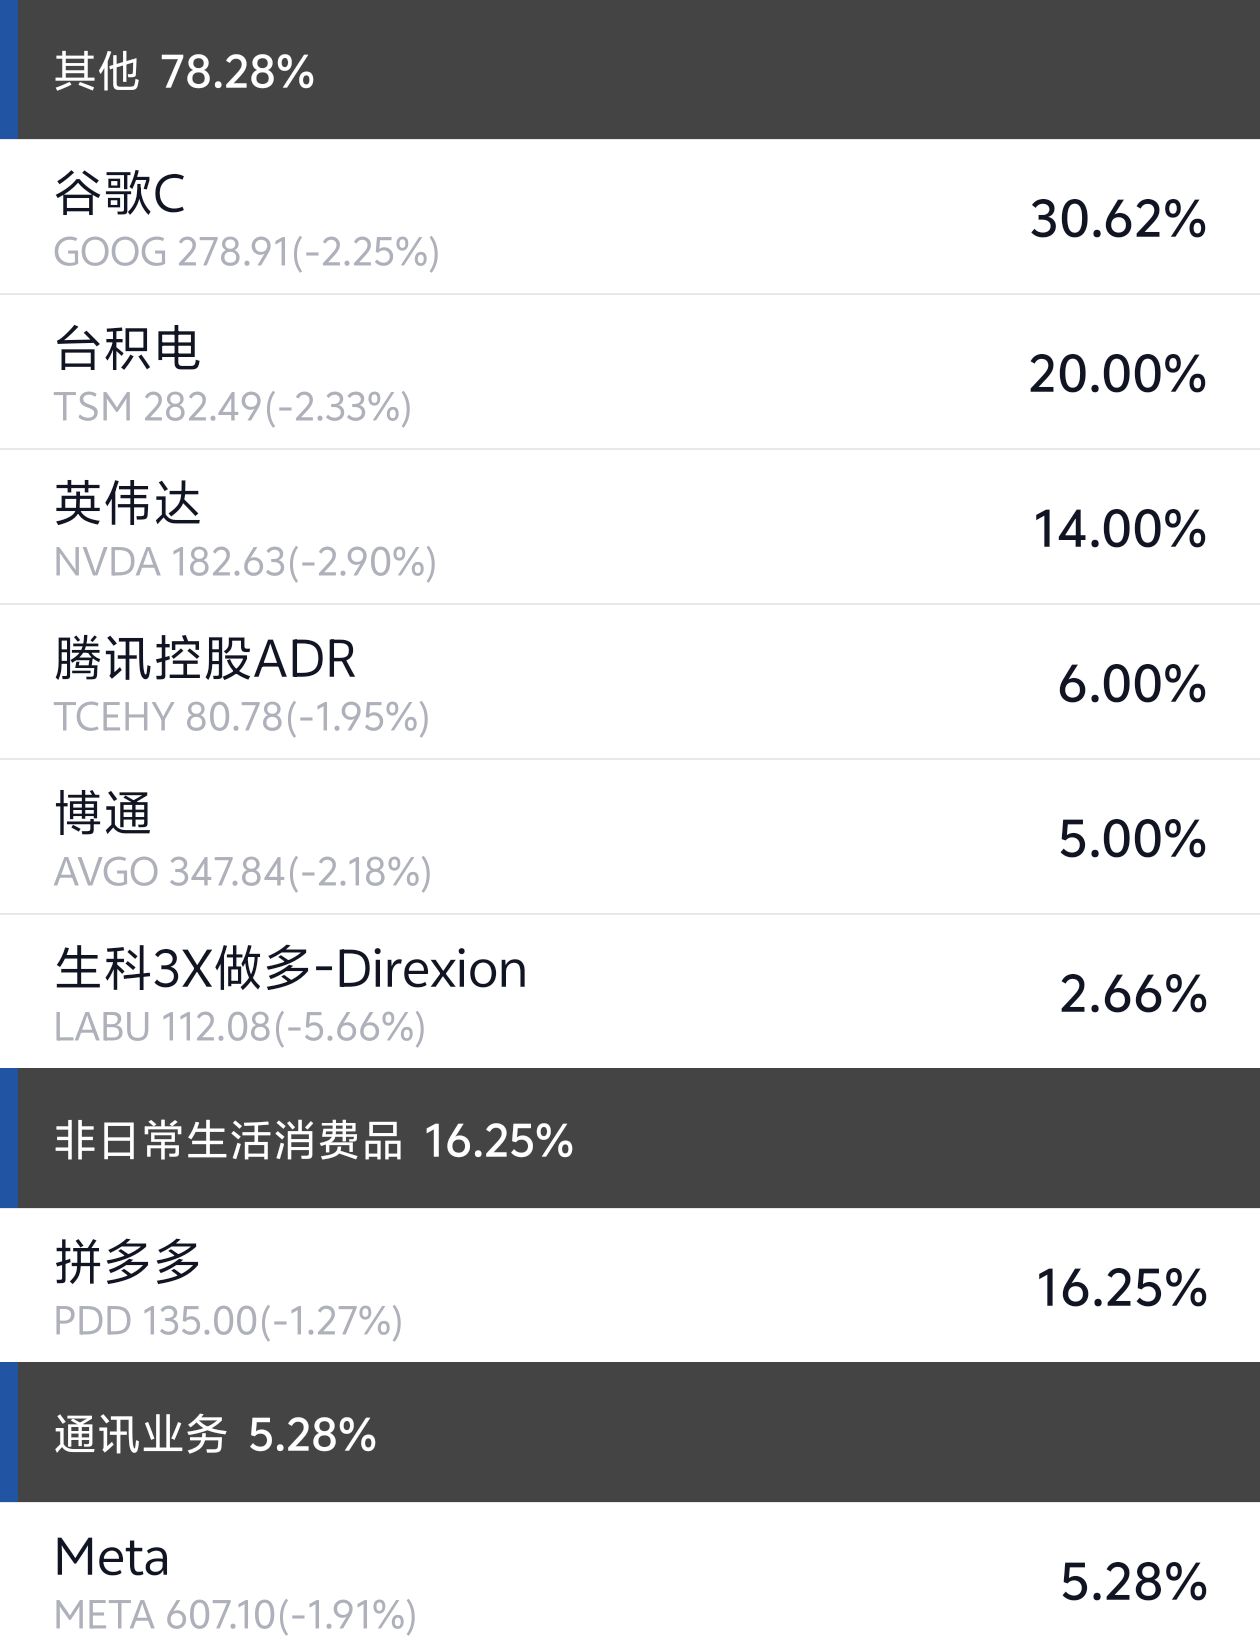Click the GOOG 278.91 ticker quote line
1260x1644 pixels.
(246, 252)
